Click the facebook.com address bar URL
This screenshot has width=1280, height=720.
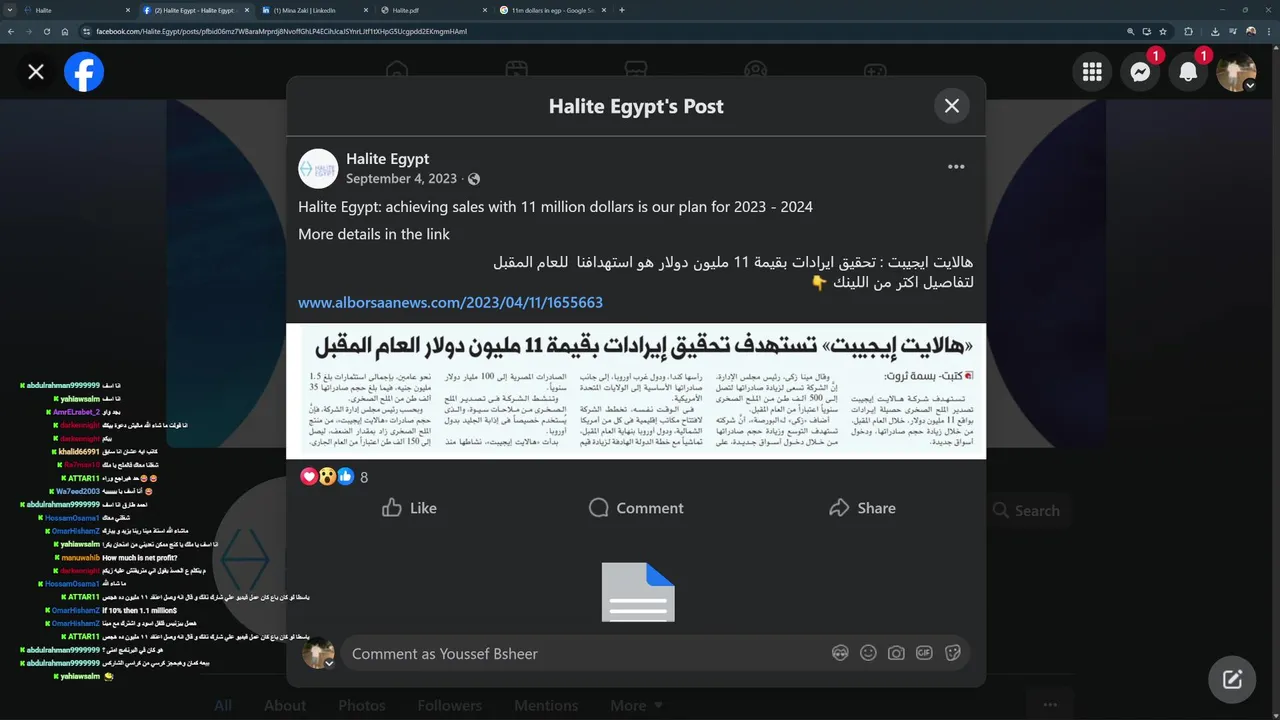[x=282, y=31]
